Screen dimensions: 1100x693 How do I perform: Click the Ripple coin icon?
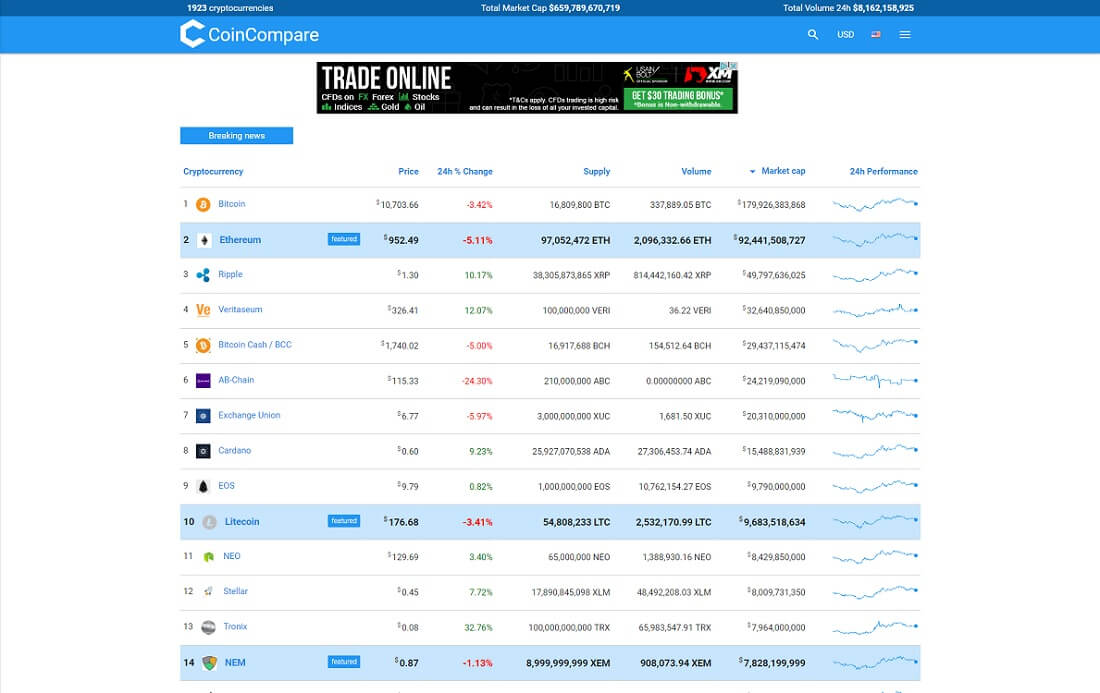pyautogui.click(x=203, y=275)
